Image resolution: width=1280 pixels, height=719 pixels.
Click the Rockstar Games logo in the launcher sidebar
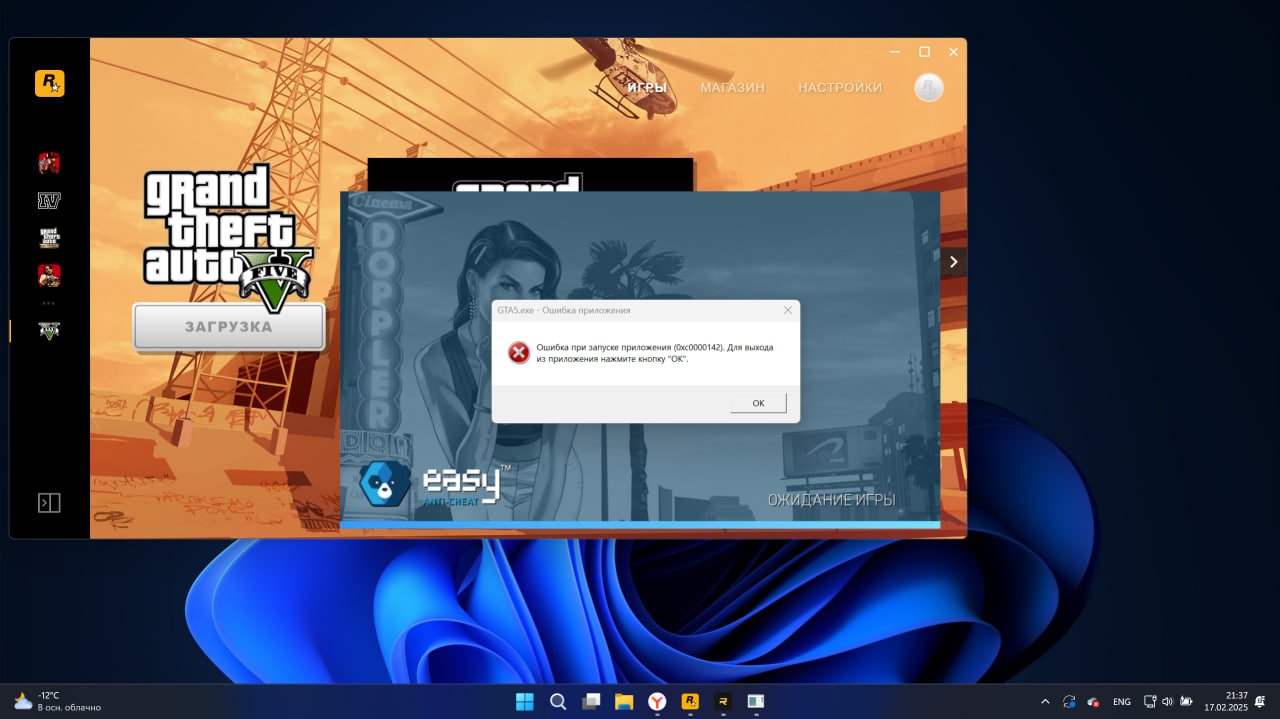pyautogui.click(x=49, y=83)
